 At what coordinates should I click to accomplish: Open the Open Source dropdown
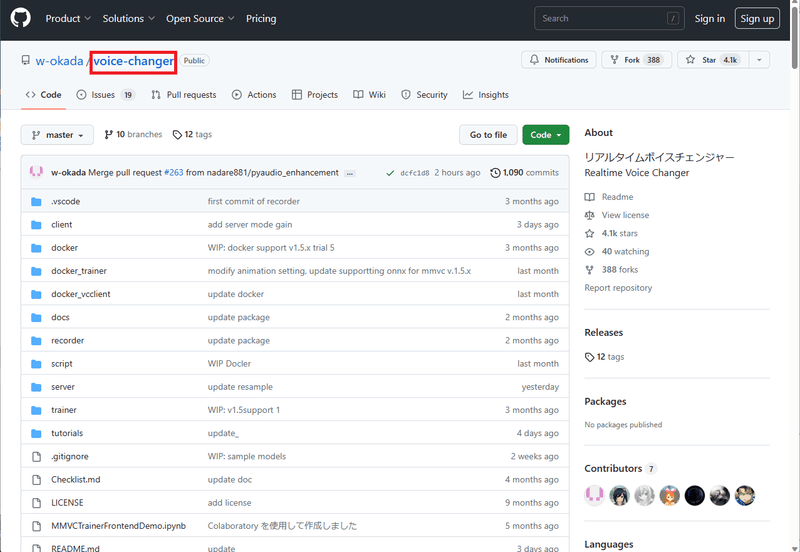coord(200,18)
